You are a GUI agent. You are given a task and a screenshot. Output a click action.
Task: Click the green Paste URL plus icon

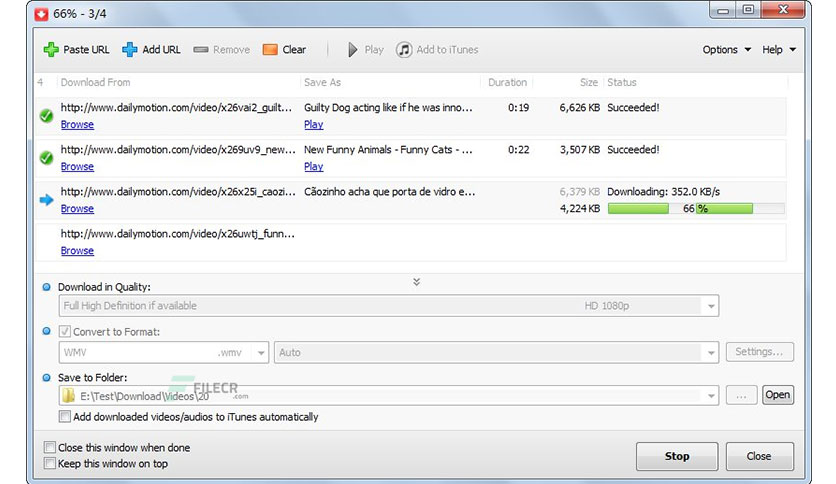pyautogui.click(x=51, y=50)
